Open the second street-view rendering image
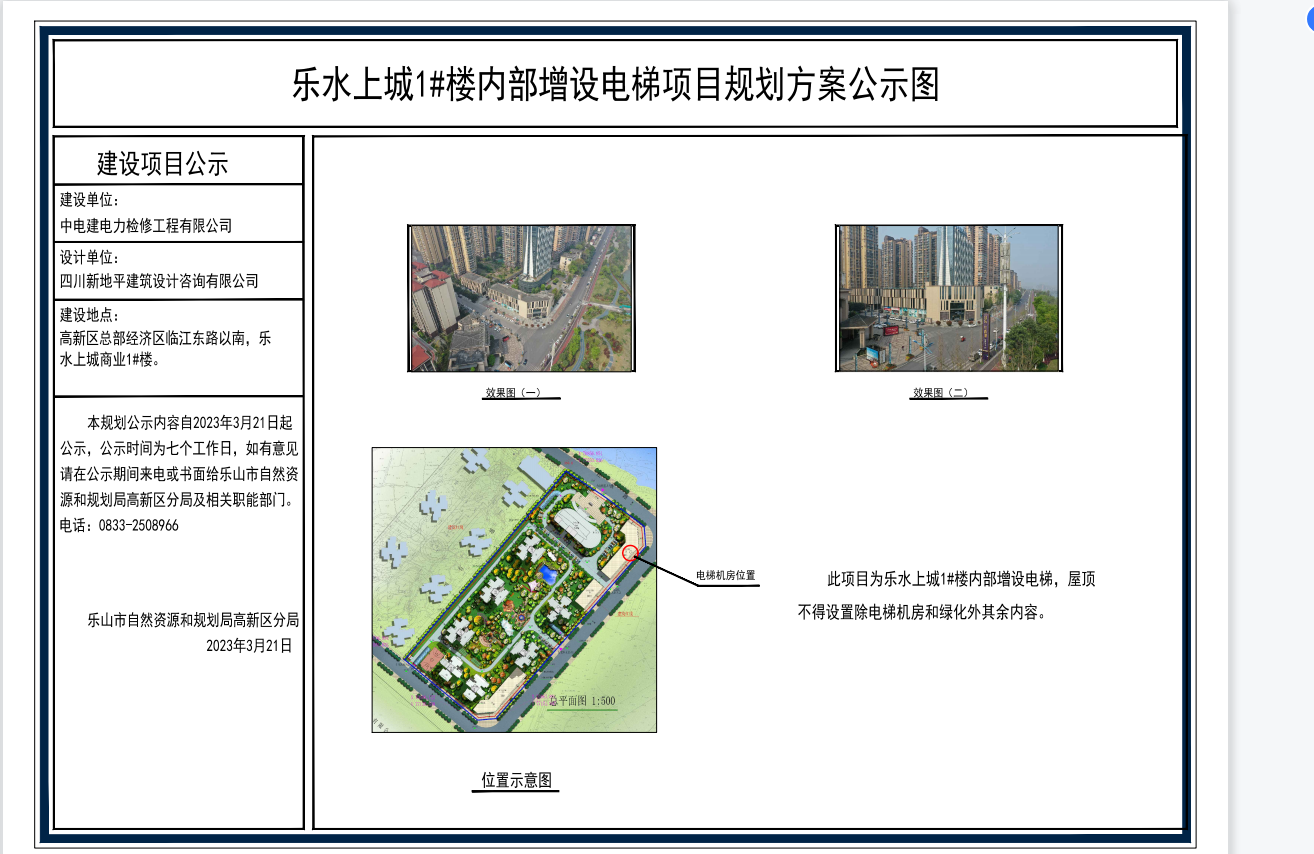 pos(948,298)
